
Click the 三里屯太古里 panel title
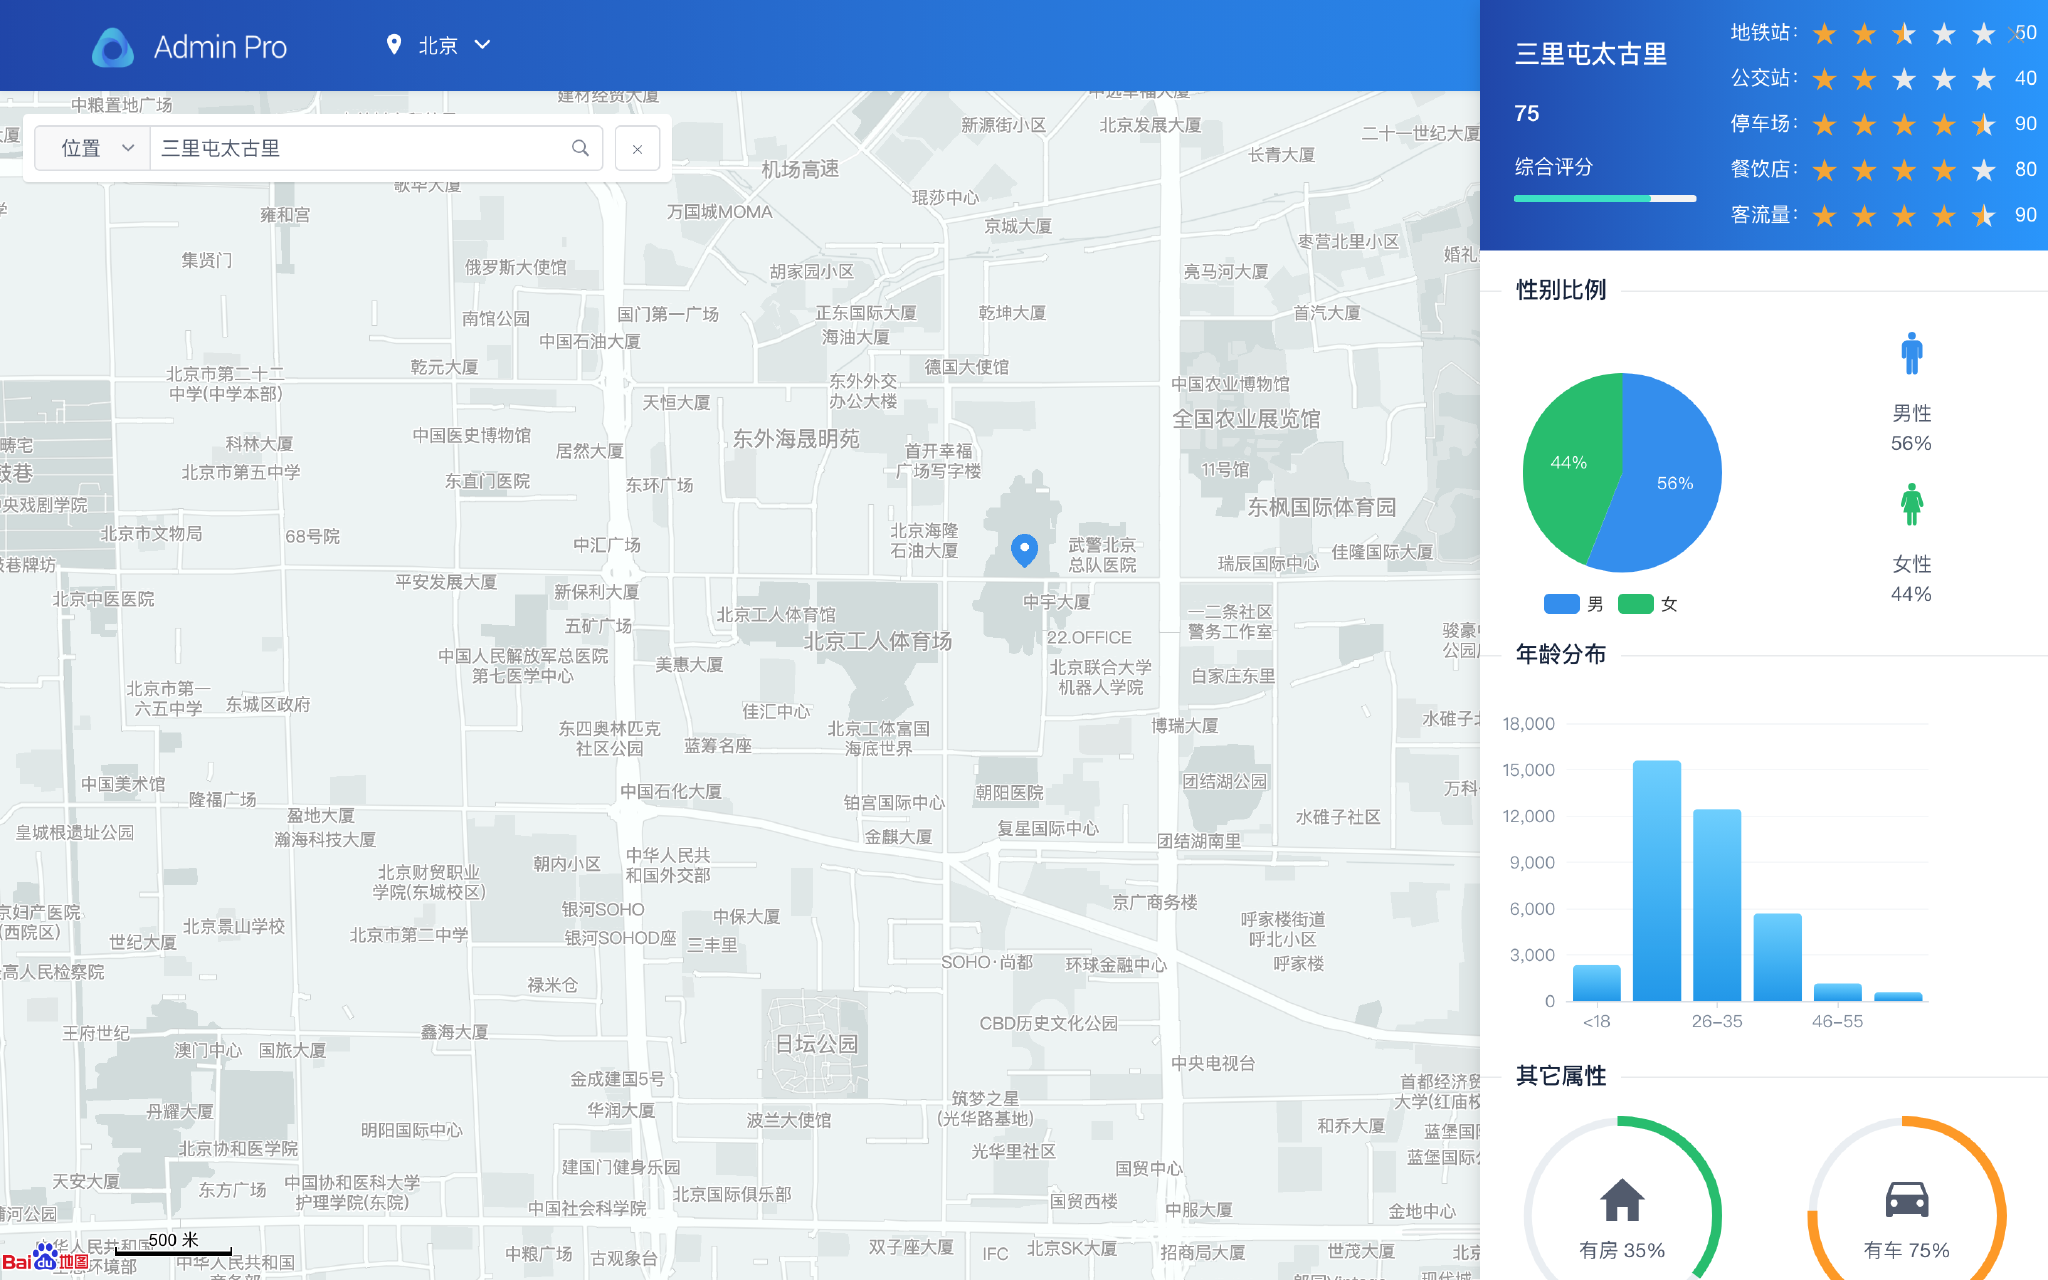[x=1591, y=54]
